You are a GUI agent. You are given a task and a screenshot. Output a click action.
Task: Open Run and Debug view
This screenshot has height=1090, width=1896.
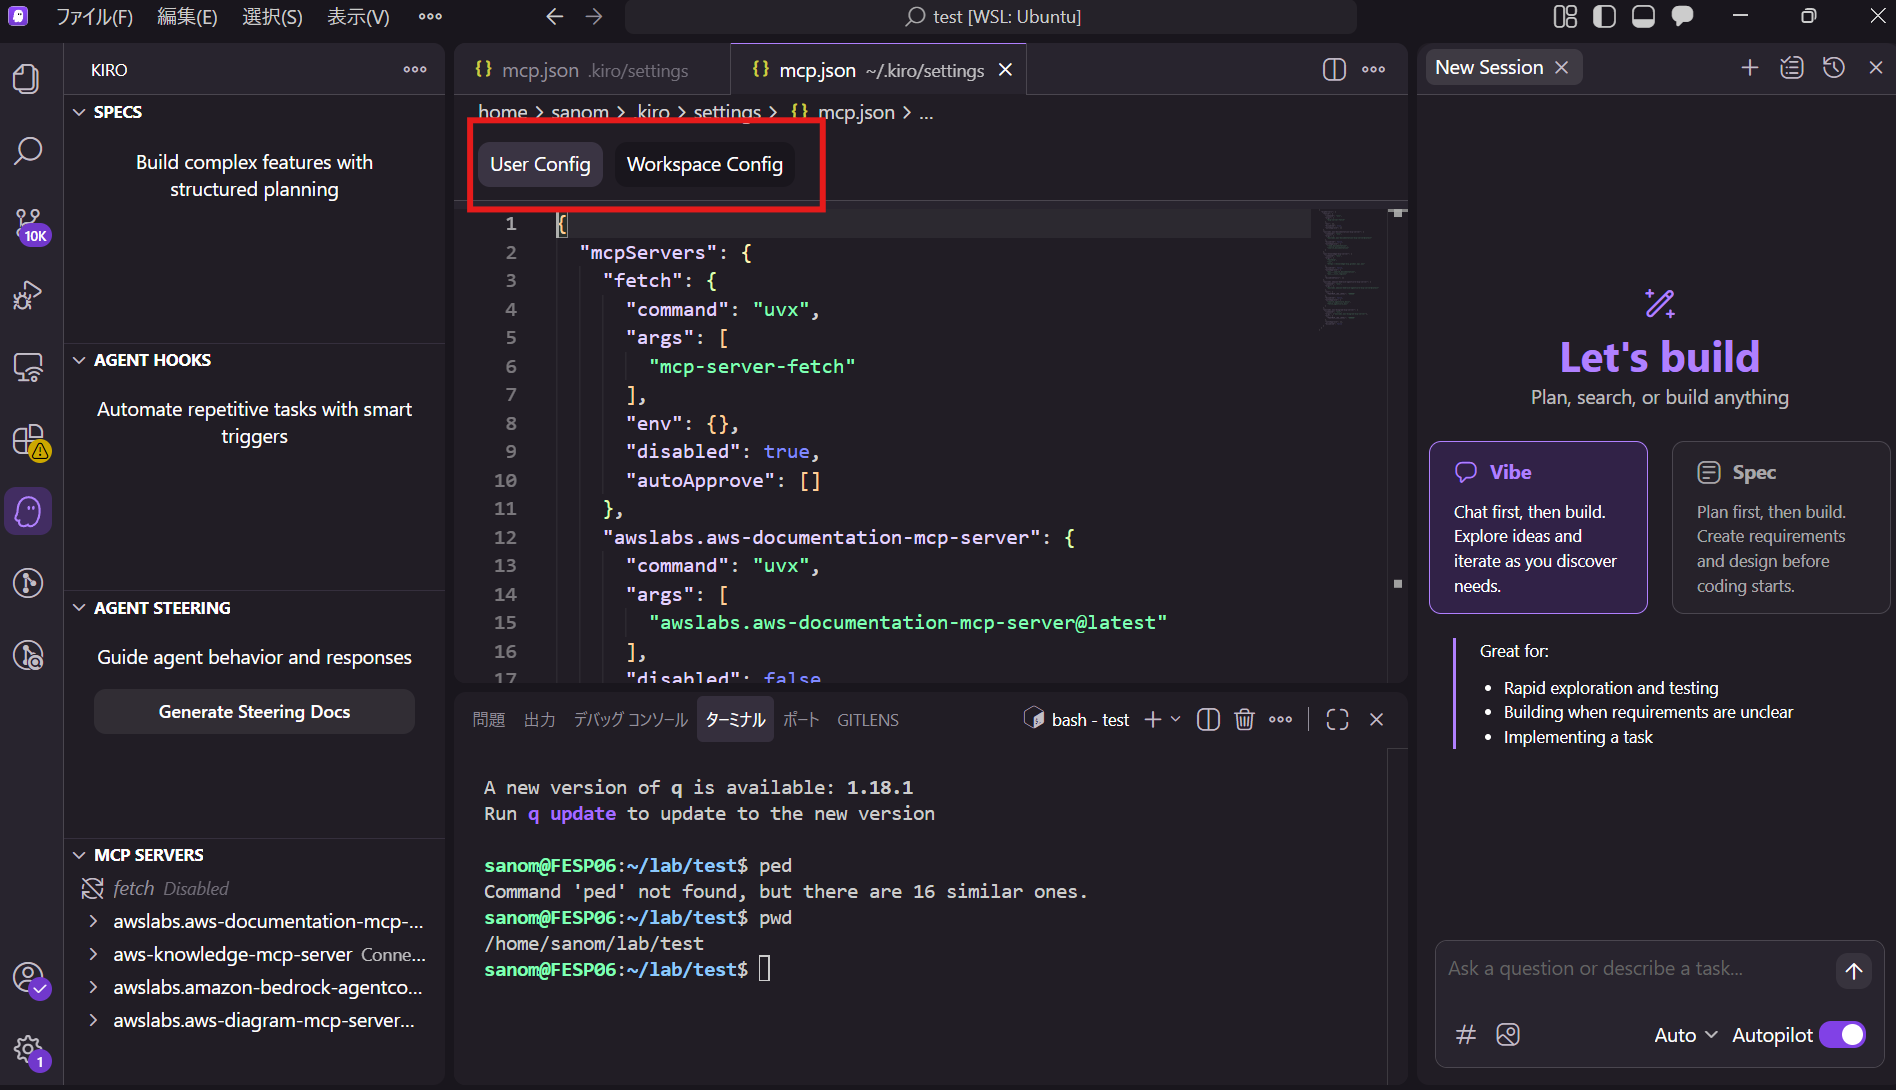click(28, 296)
